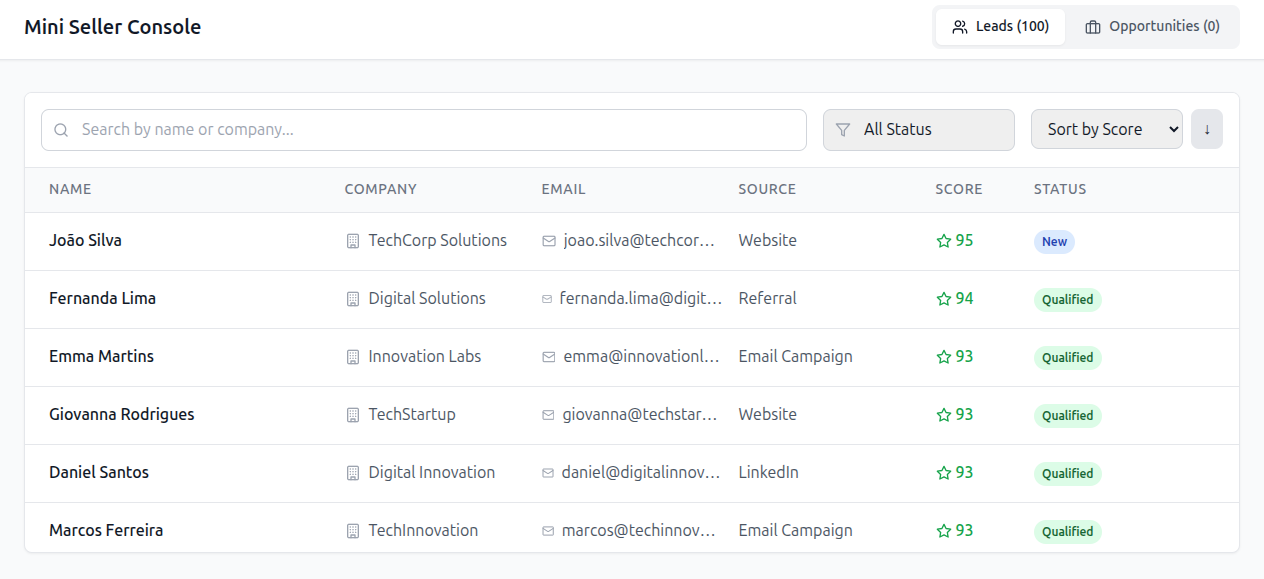This screenshot has height=579, width=1264.
Task: Click the star icon beside score 94
Action: [943, 299]
